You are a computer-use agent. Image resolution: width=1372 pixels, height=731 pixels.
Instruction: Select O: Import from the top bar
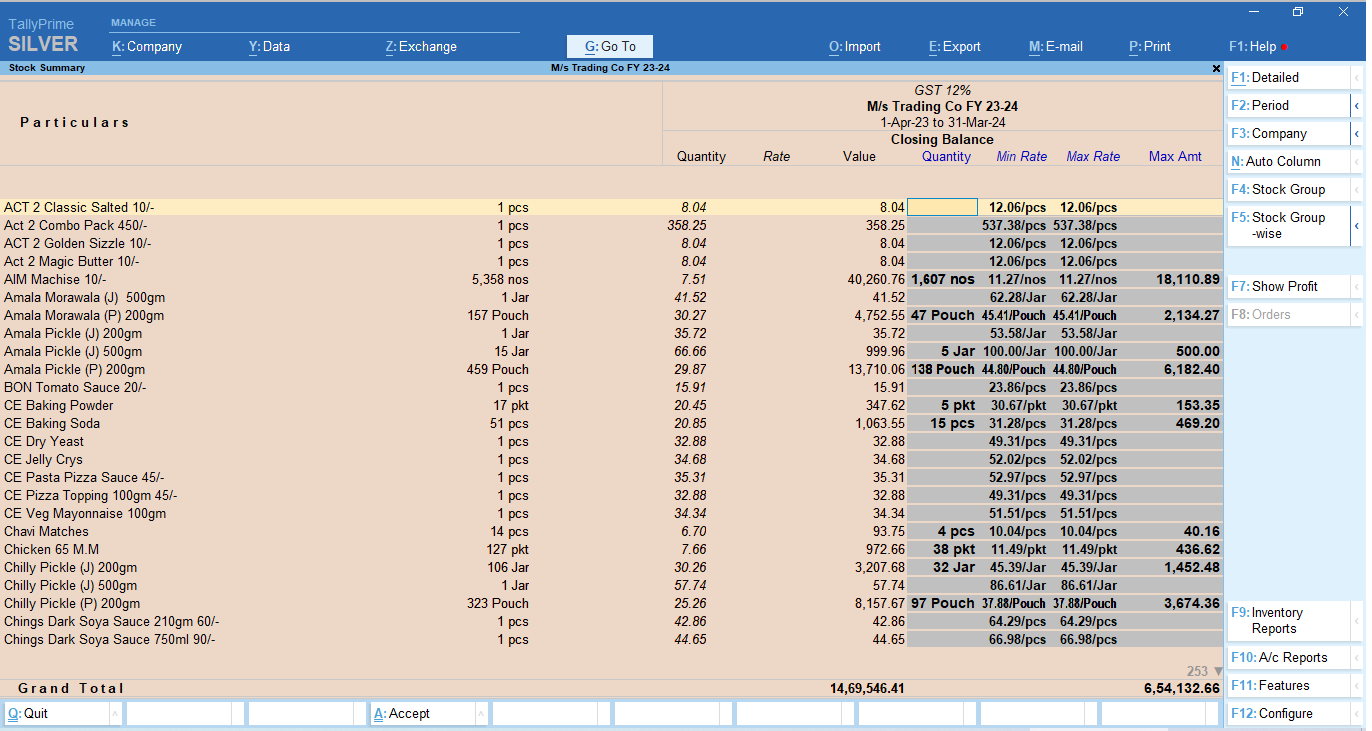(x=855, y=46)
